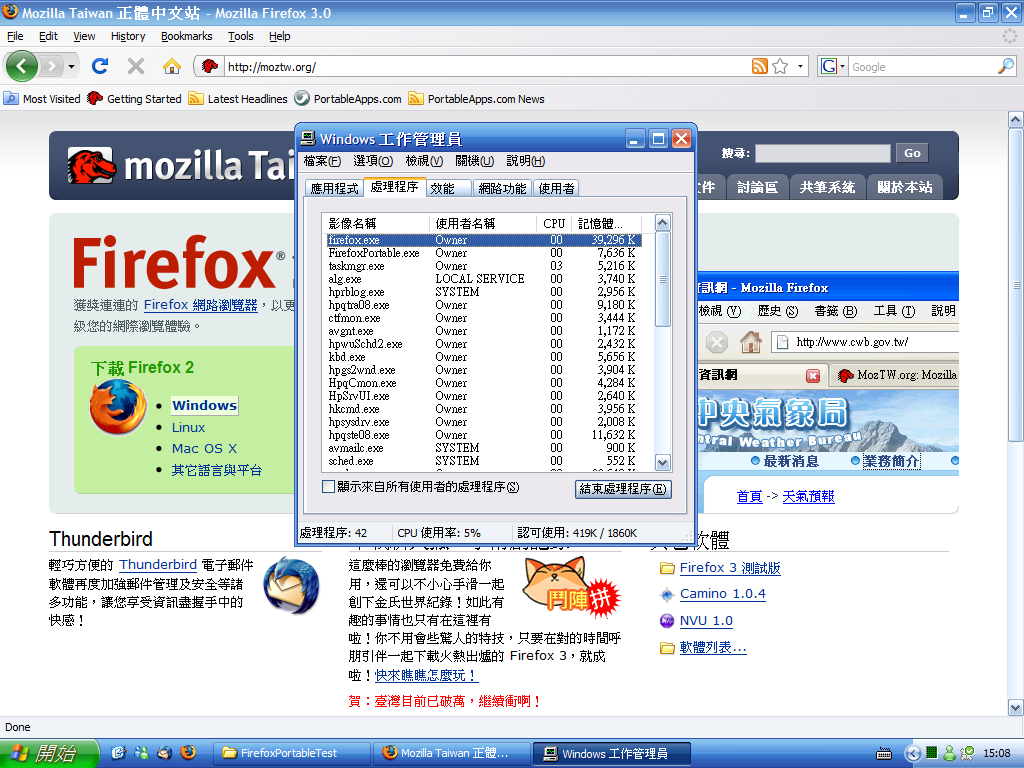This screenshot has height=768, width=1024.
Task: Click the 結束處理程序 end process button
Action: [623, 488]
